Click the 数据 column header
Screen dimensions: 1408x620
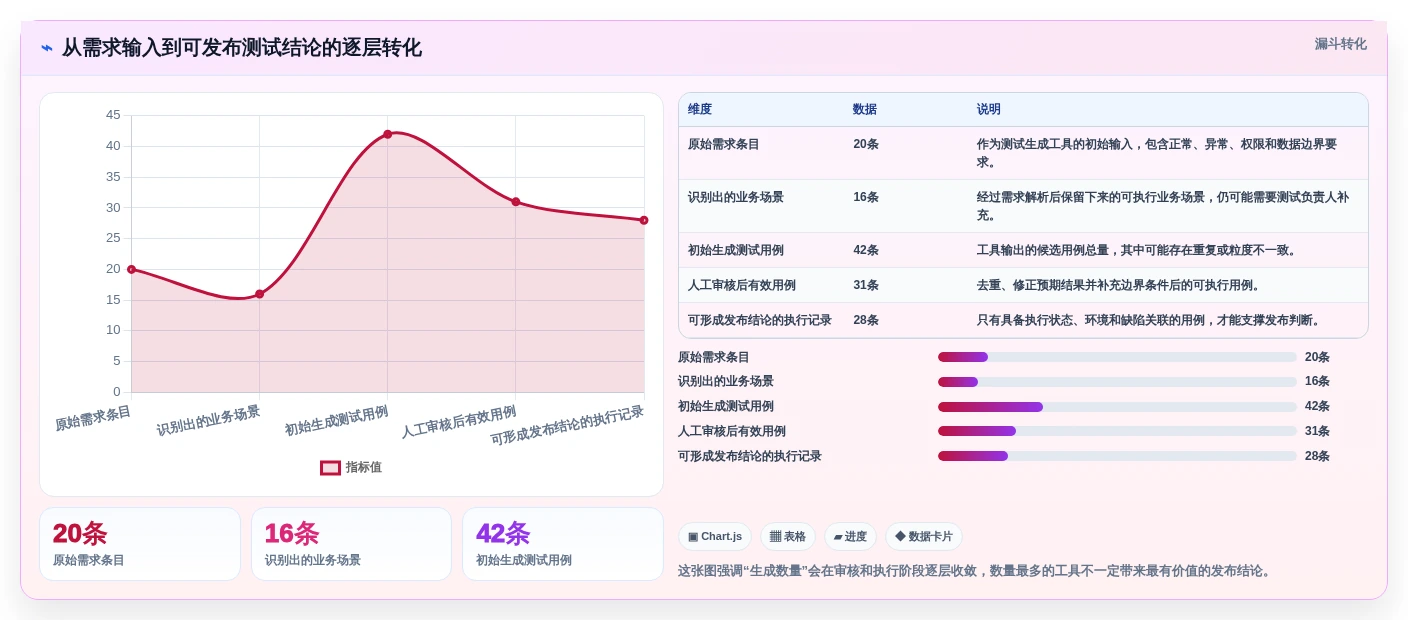pyautogui.click(x=865, y=109)
